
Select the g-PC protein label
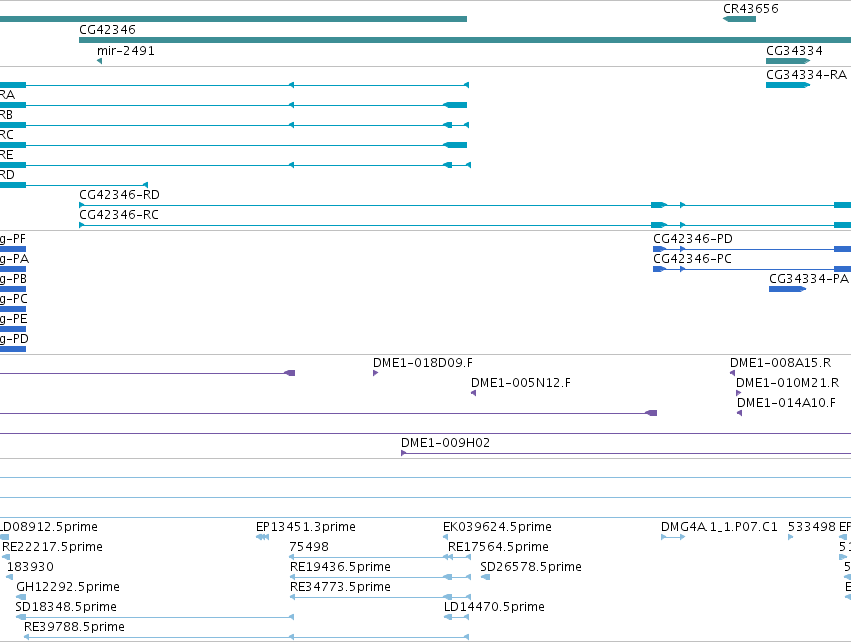[14, 298]
